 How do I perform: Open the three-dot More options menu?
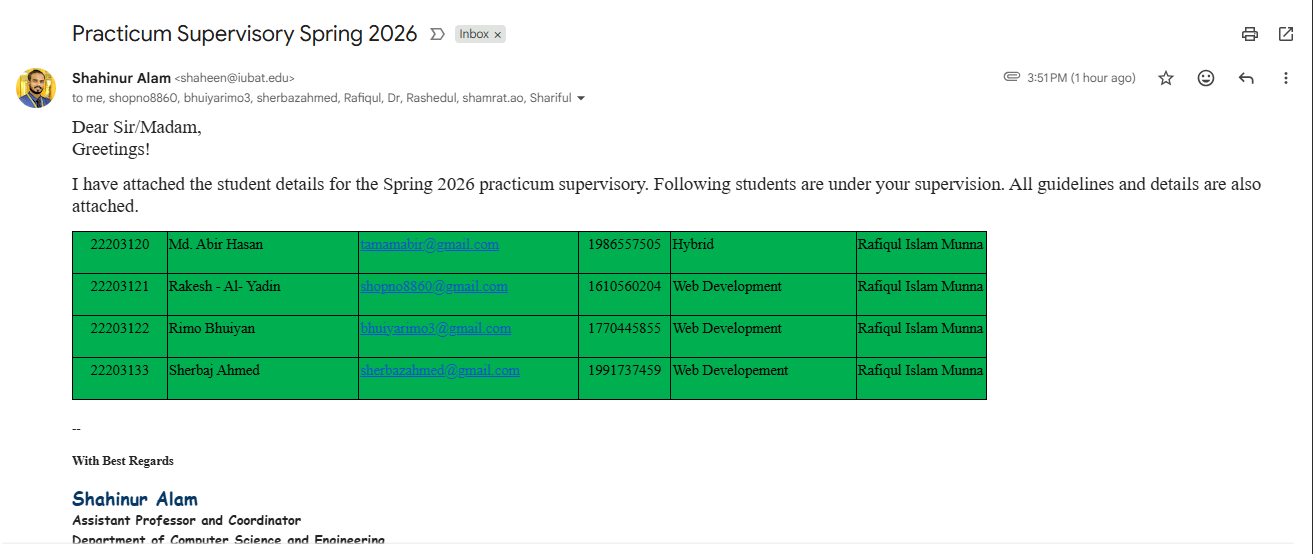[1286, 78]
